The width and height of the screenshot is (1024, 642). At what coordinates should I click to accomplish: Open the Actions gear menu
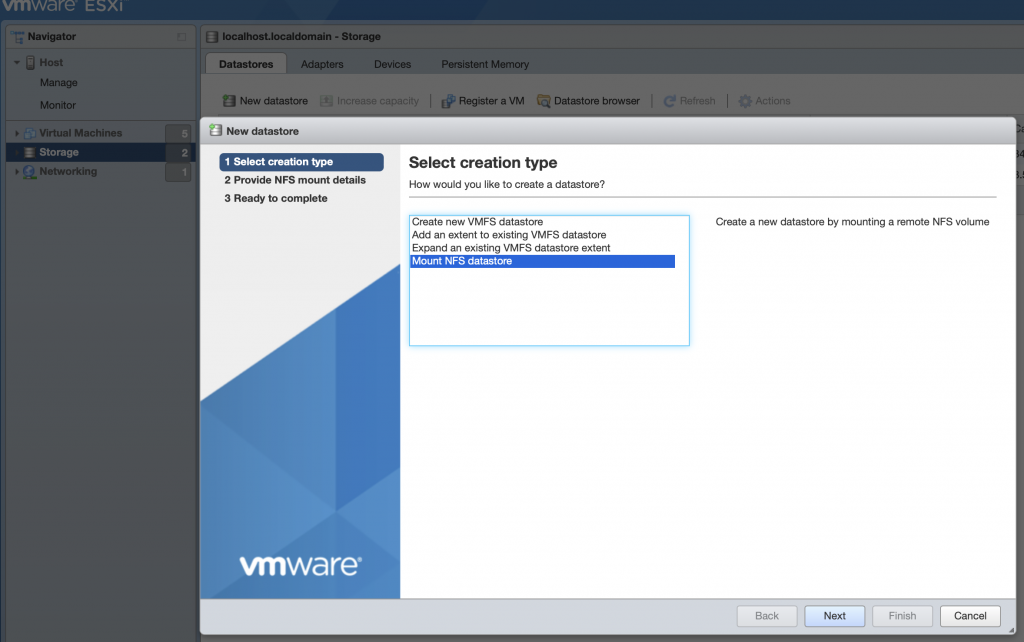pyautogui.click(x=745, y=101)
